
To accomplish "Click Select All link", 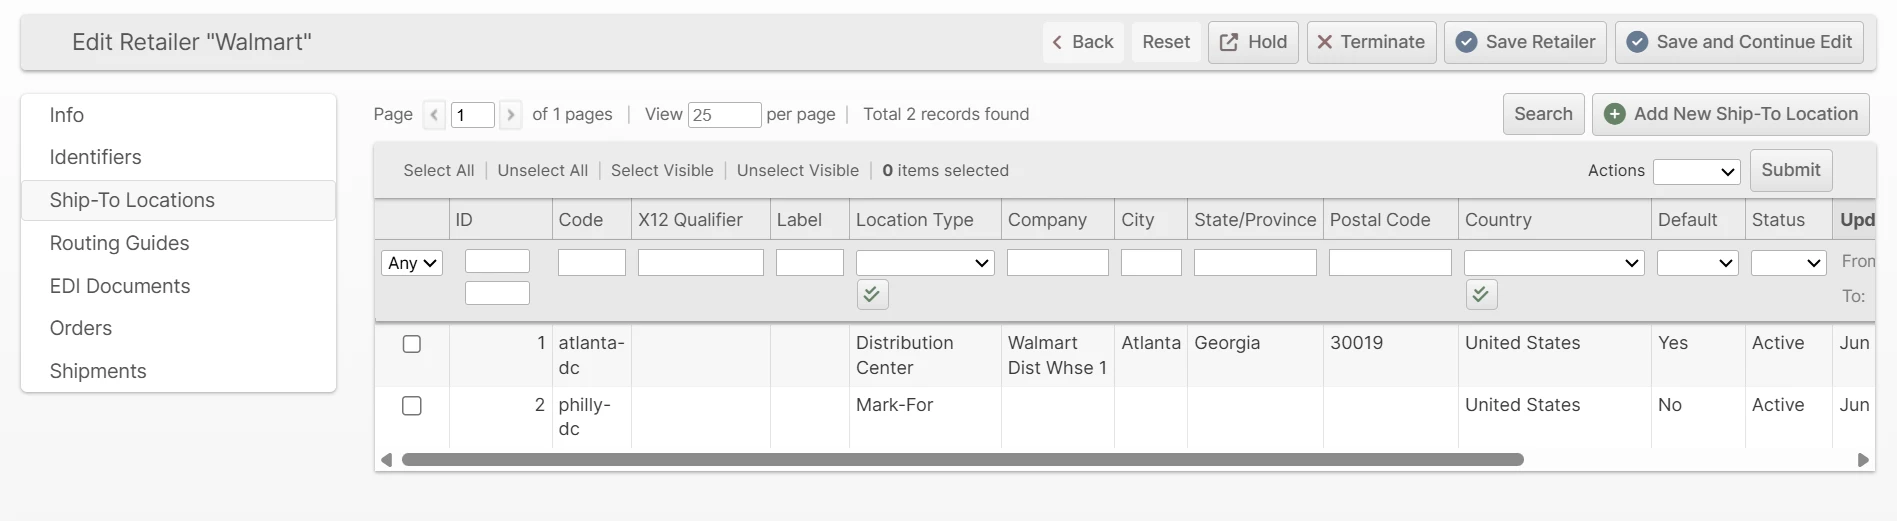I will coord(439,170).
